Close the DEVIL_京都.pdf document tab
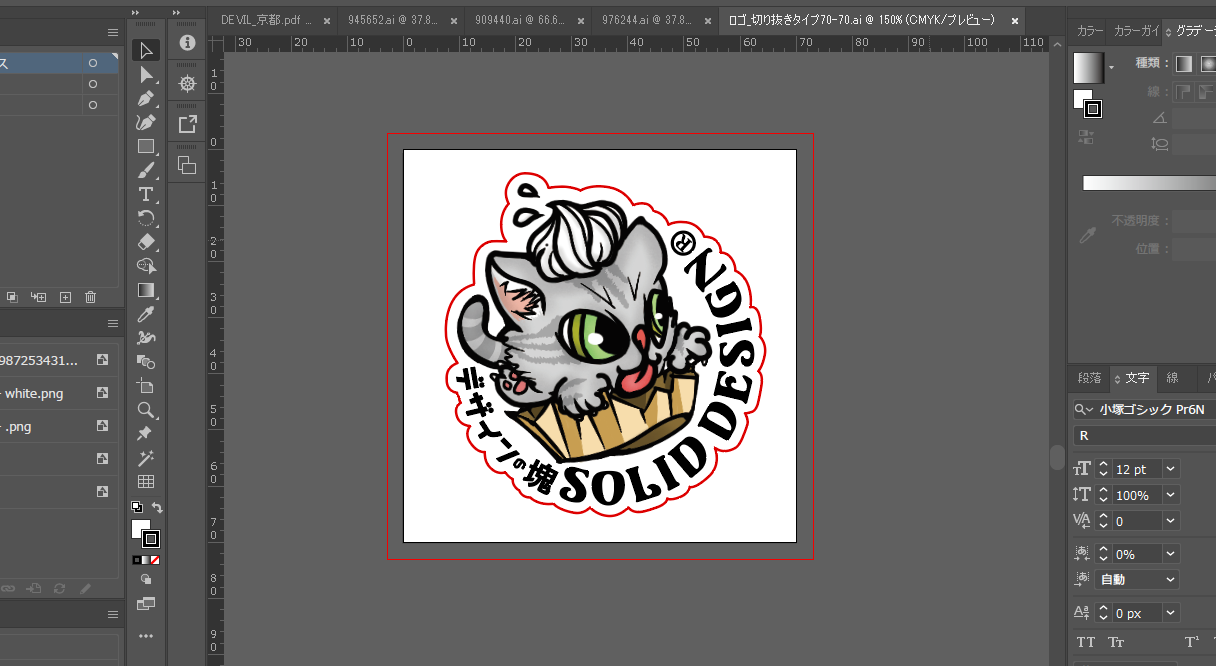 click(326, 20)
